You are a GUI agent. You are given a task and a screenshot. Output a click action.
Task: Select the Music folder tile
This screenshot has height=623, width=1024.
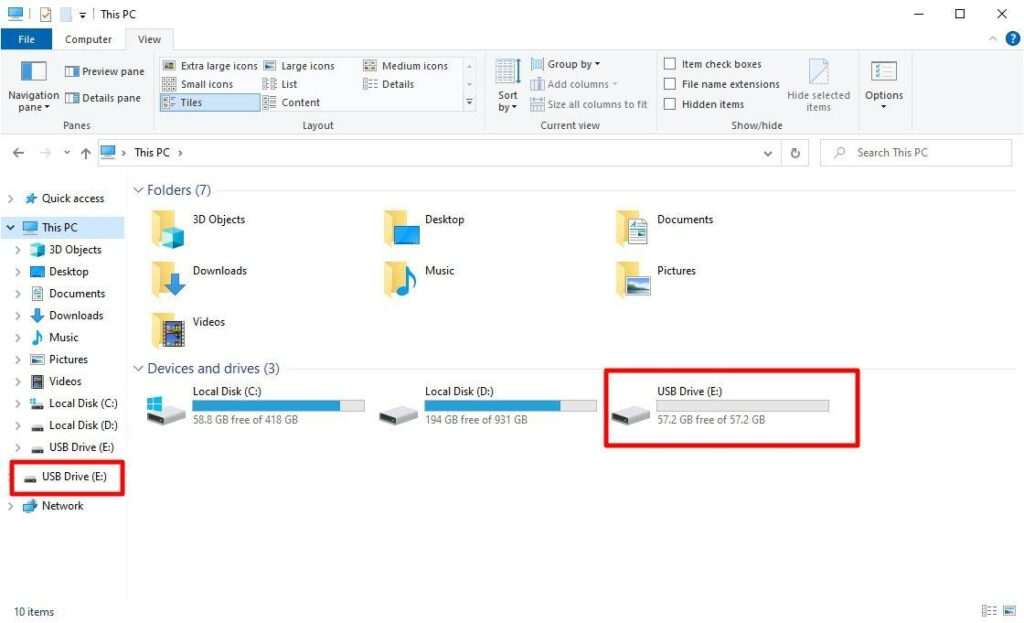coord(419,280)
